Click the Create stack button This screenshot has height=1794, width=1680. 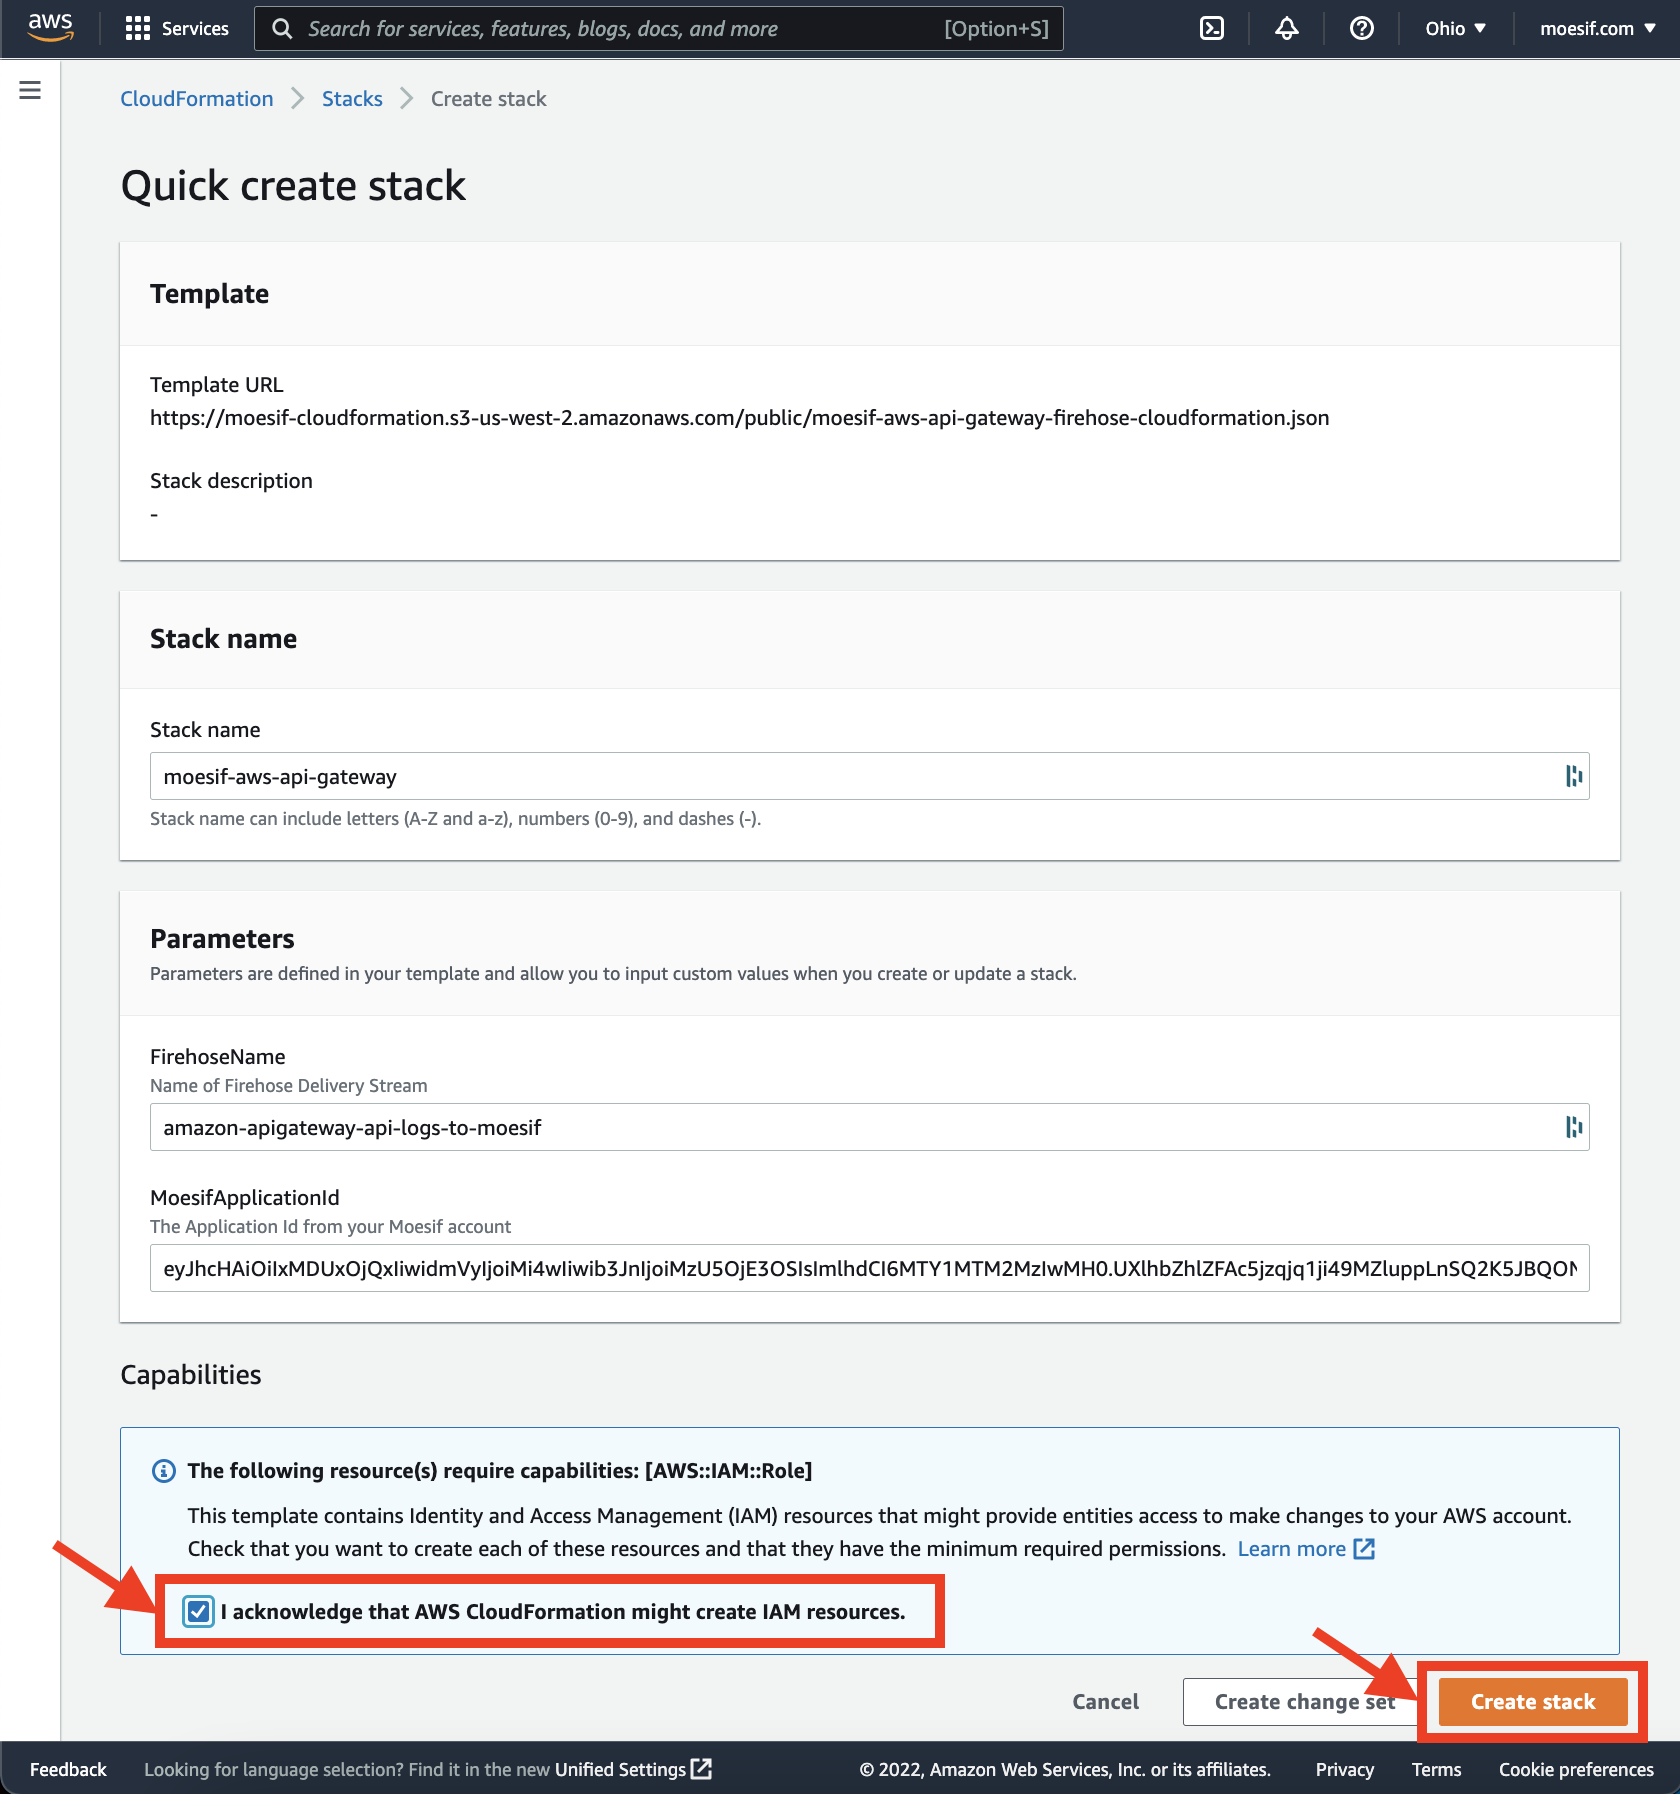click(x=1532, y=1701)
